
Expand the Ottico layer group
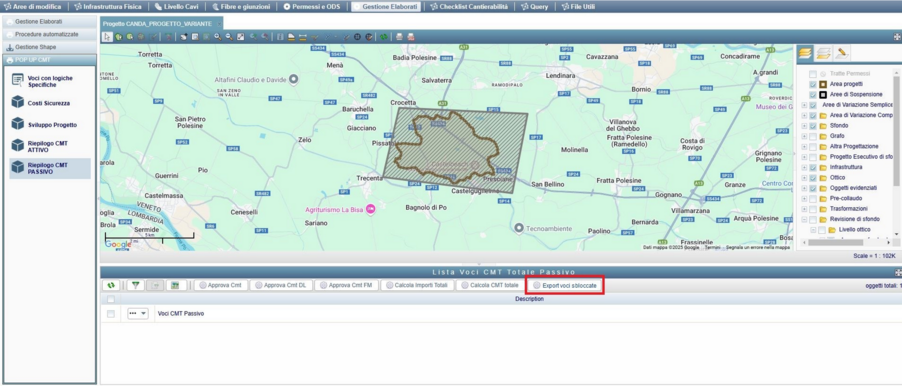[x=804, y=178]
